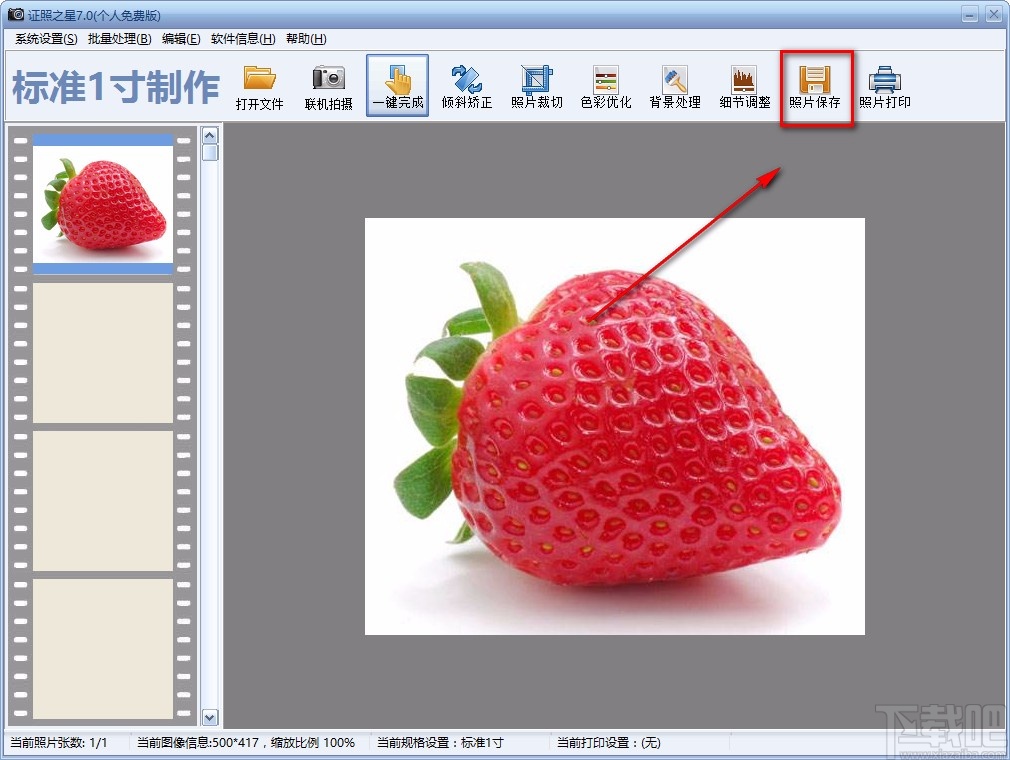Click the filmstrip scrollbar down arrow
Screen dimensions: 1010x760
210,717
